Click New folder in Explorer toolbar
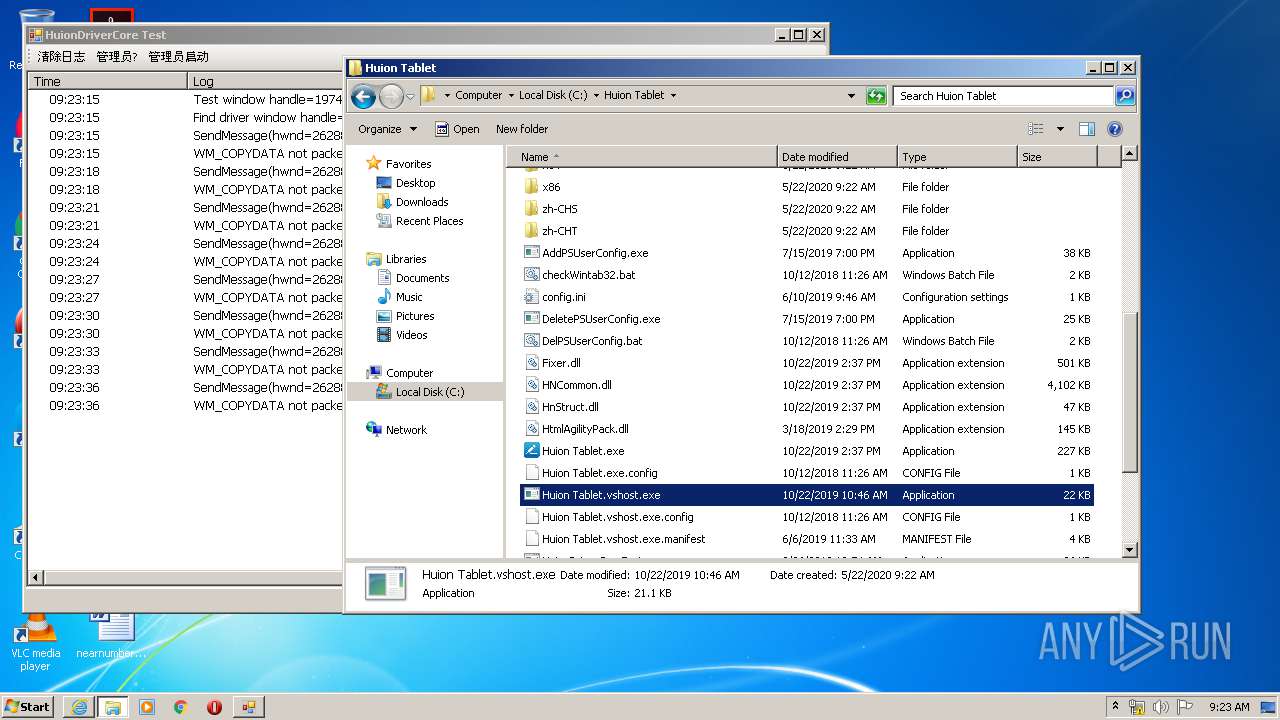 click(522, 129)
